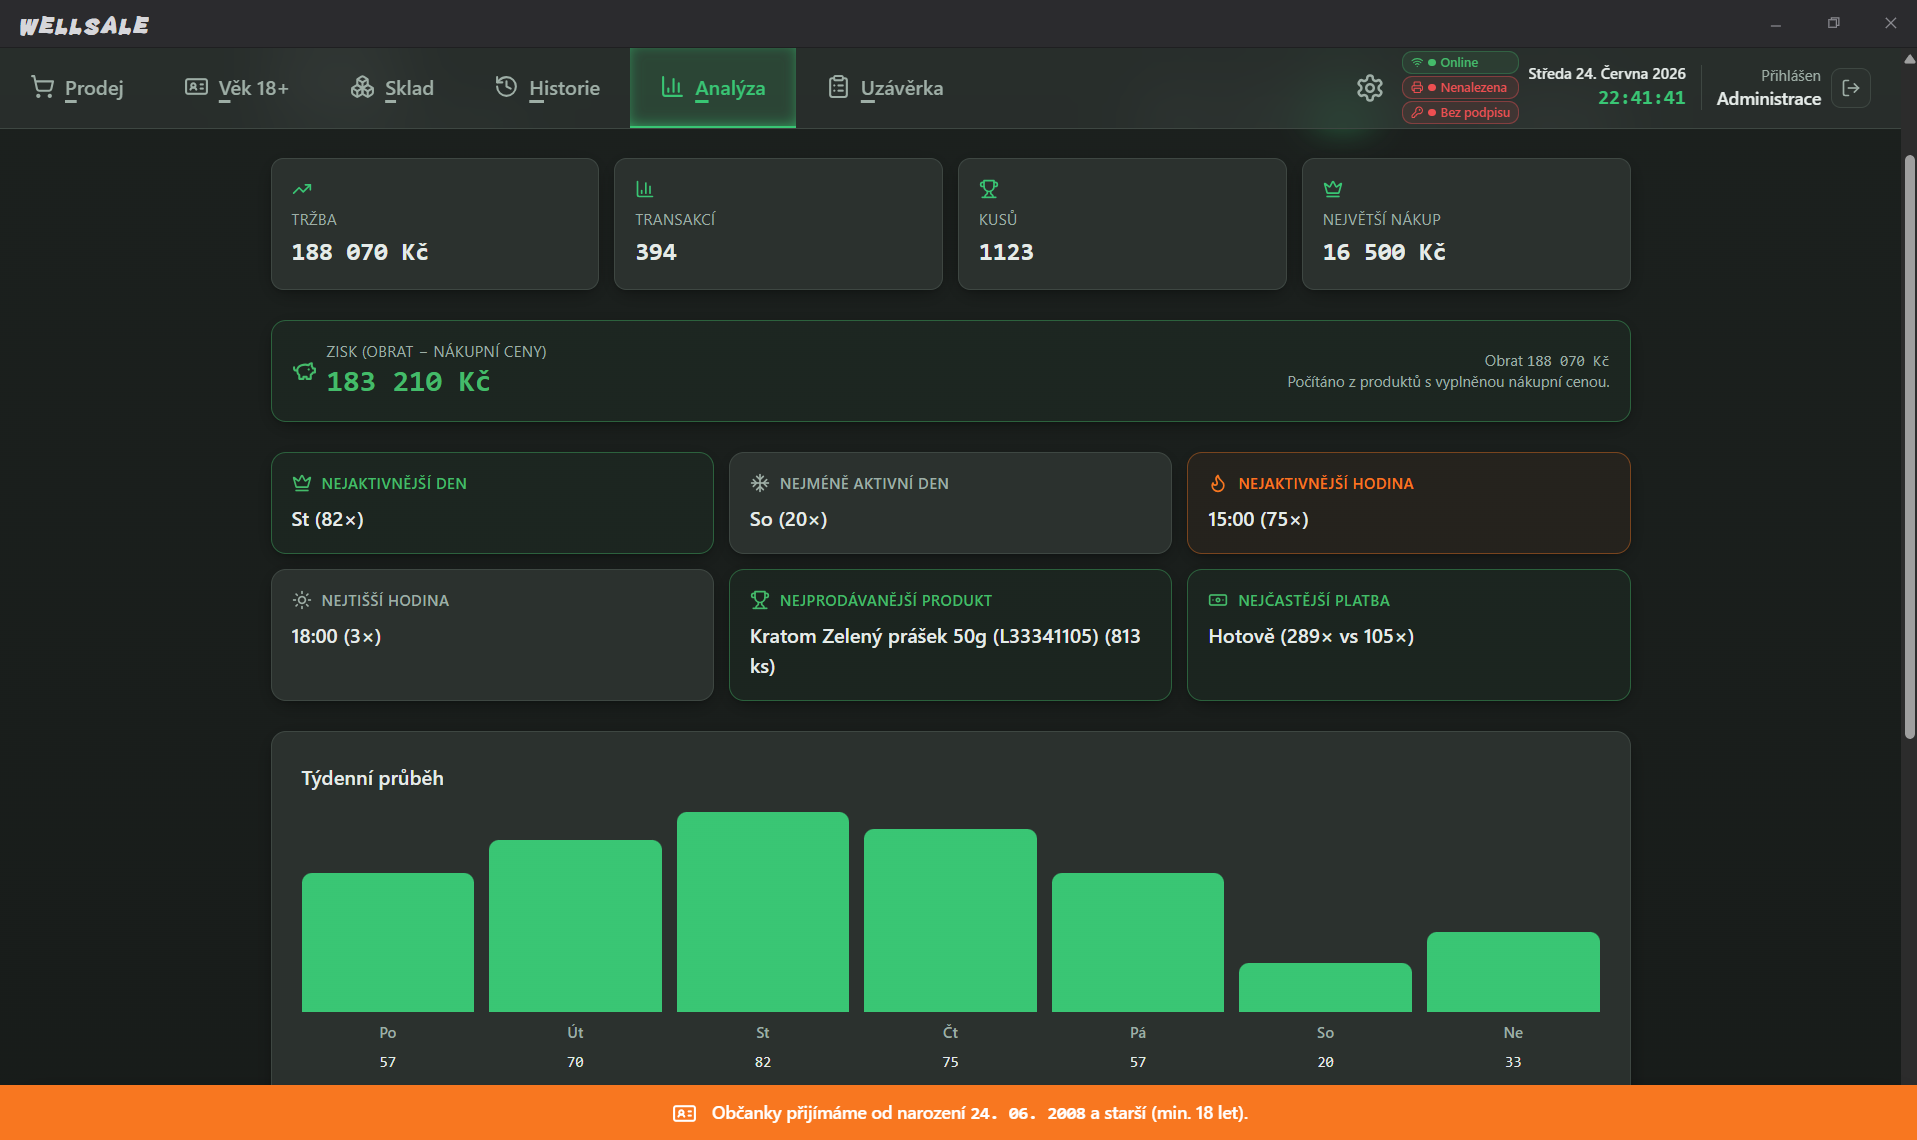This screenshot has width=1917, height=1140.
Task: Click the Tržba revenue card
Action: 435,224
